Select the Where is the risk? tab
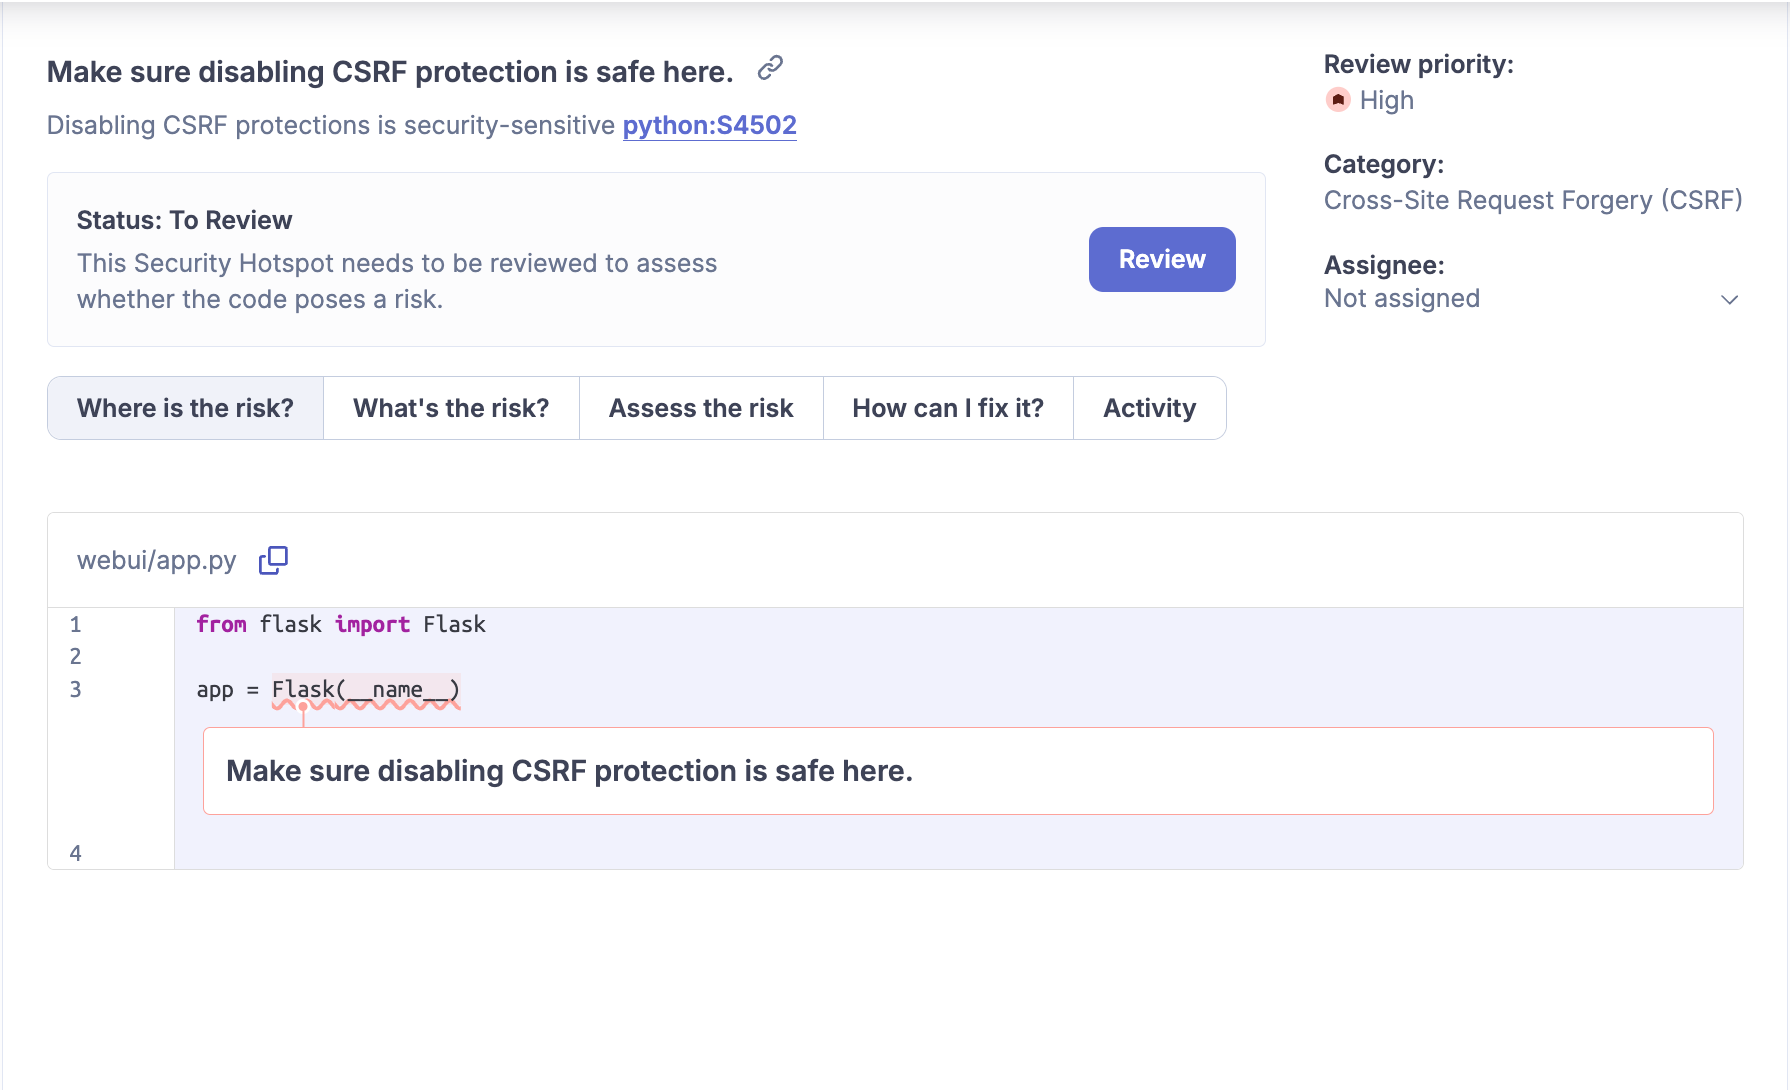 click(x=185, y=408)
